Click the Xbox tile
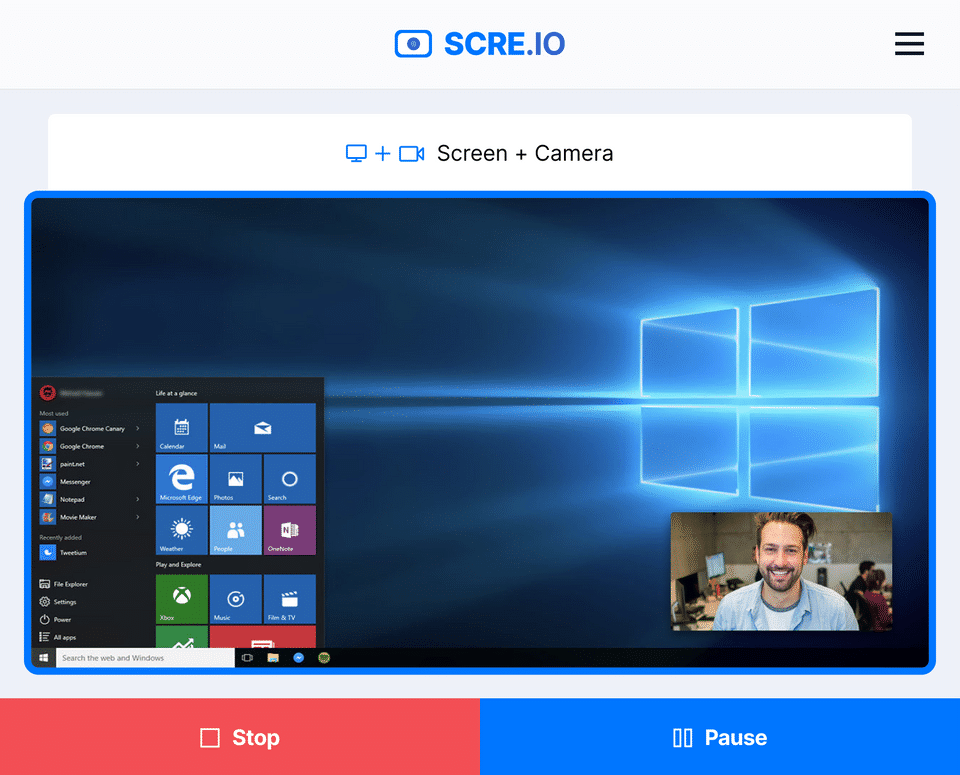This screenshot has width=960, height=775. [x=182, y=599]
